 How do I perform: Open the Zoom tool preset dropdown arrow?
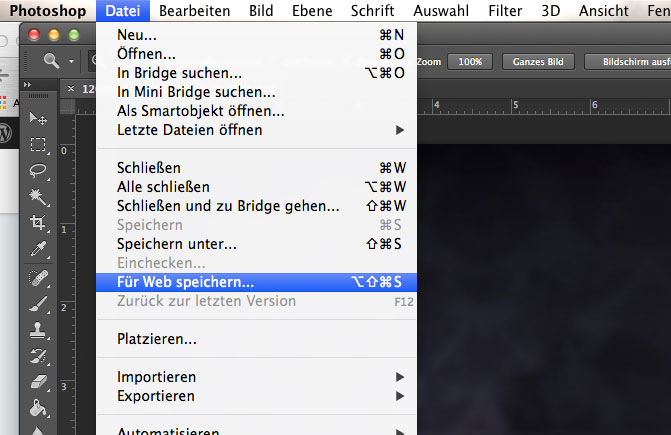(x=71, y=61)
